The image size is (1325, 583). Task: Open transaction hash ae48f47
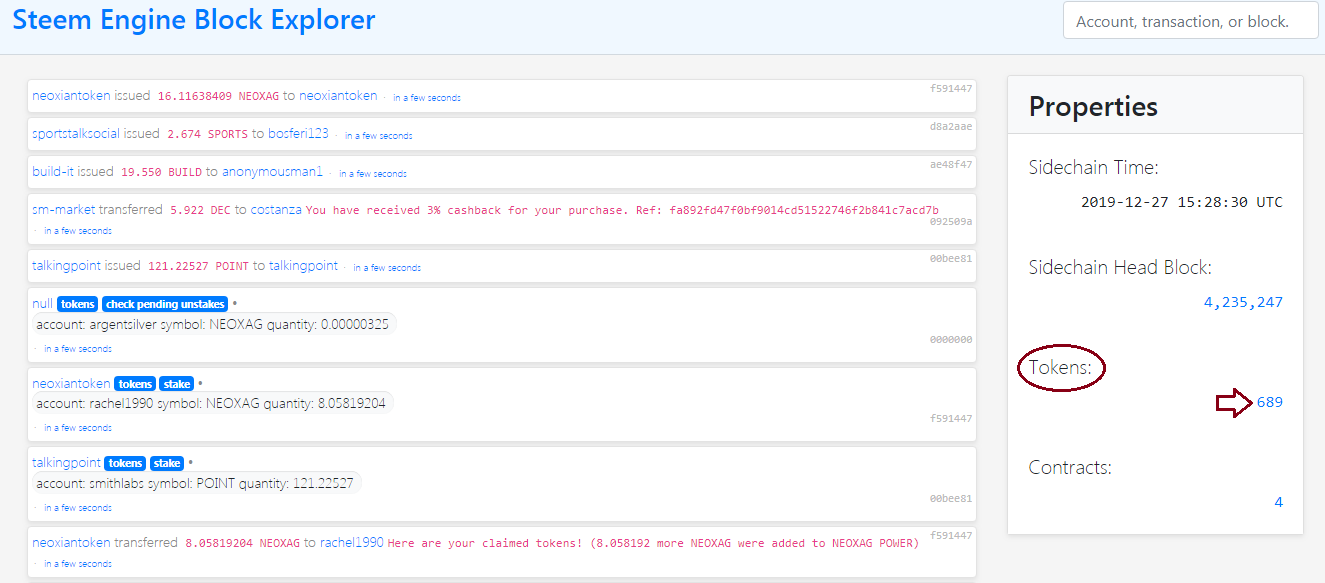950,164
